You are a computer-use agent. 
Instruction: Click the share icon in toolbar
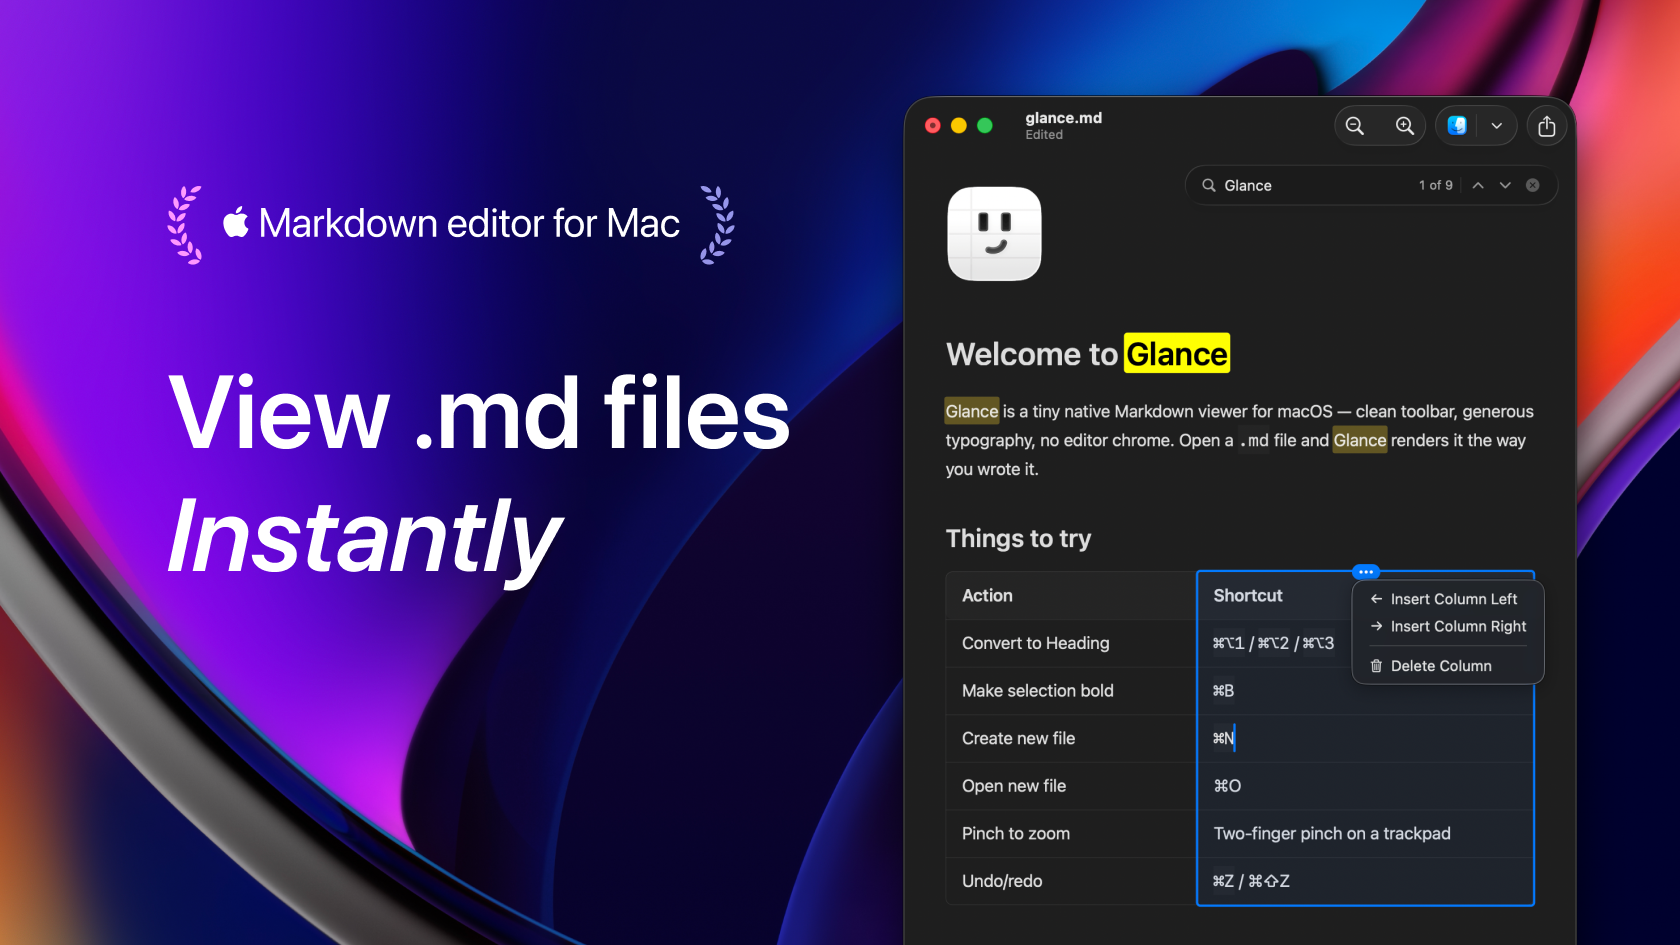coord(1547,126)
